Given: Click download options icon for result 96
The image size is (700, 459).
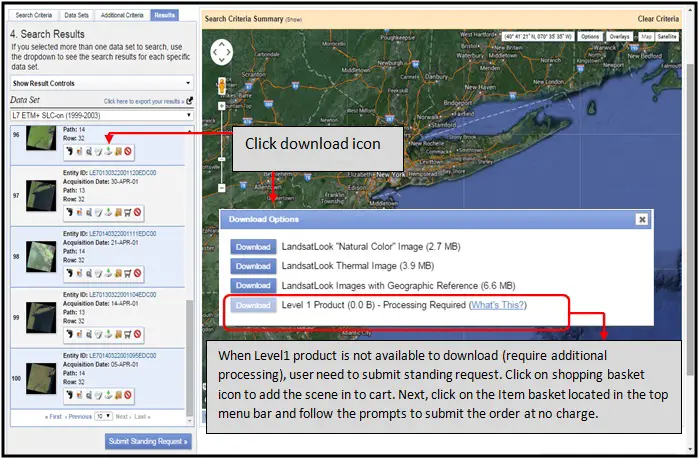Looking at the screenshot, I should click(108, 151).
